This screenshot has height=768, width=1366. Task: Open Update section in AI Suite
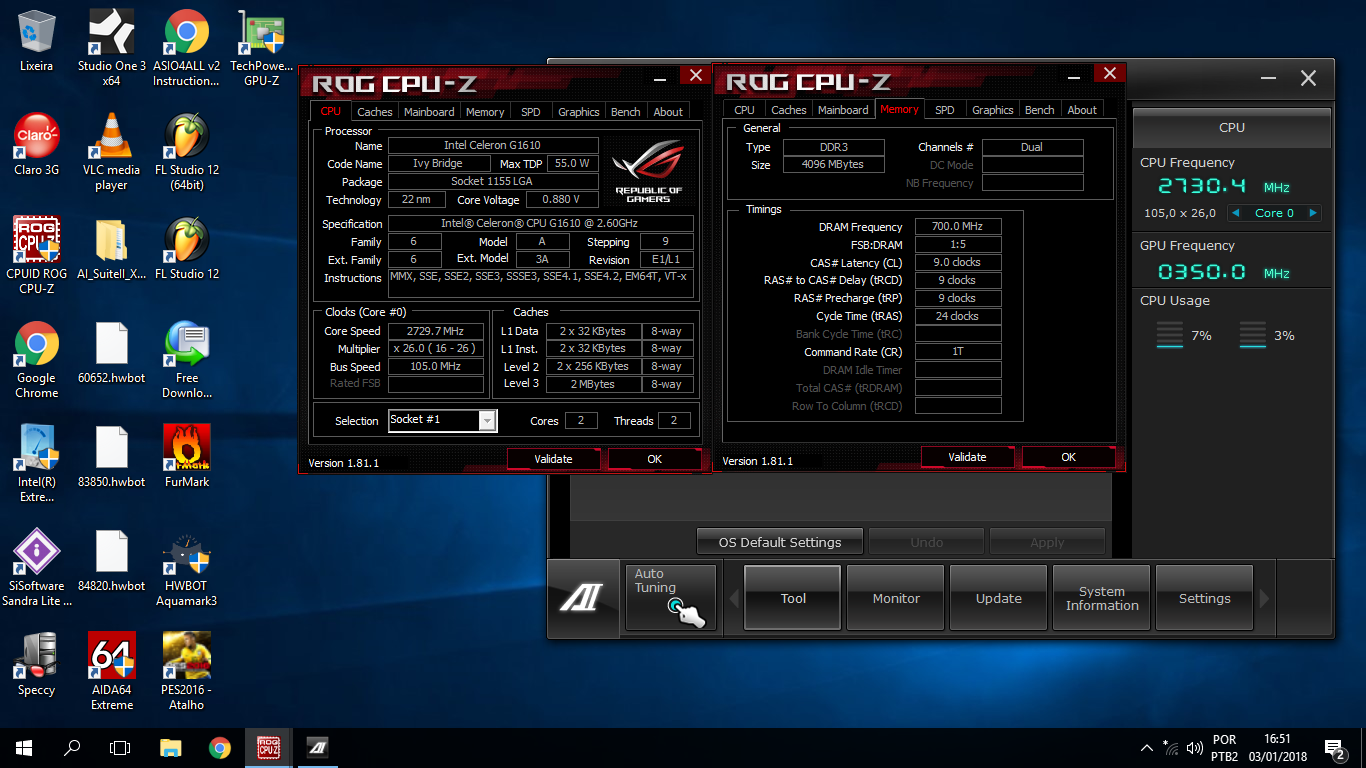999,598
